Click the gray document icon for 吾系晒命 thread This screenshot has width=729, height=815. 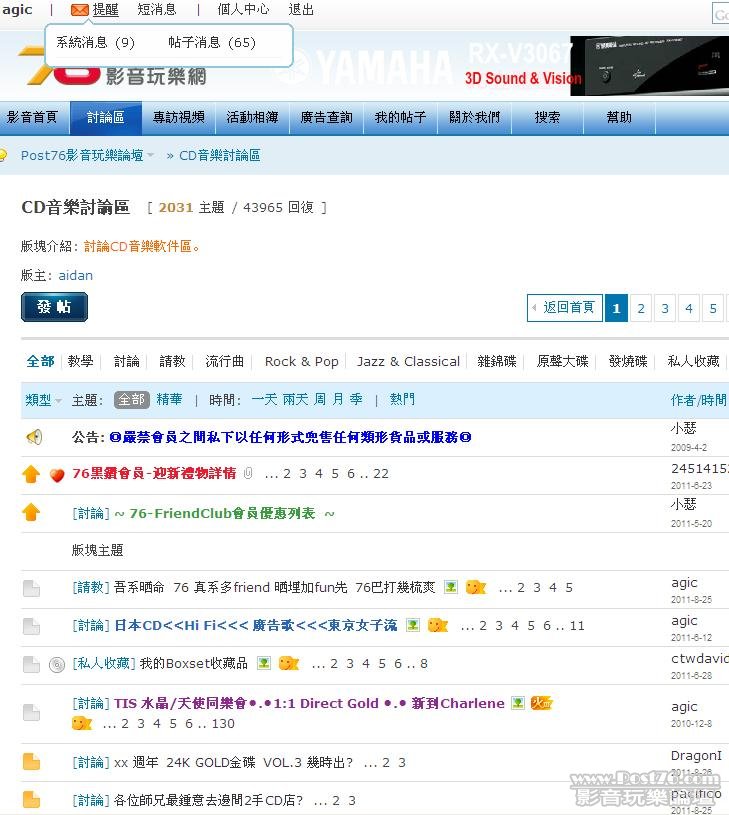[x=32, y=588]
